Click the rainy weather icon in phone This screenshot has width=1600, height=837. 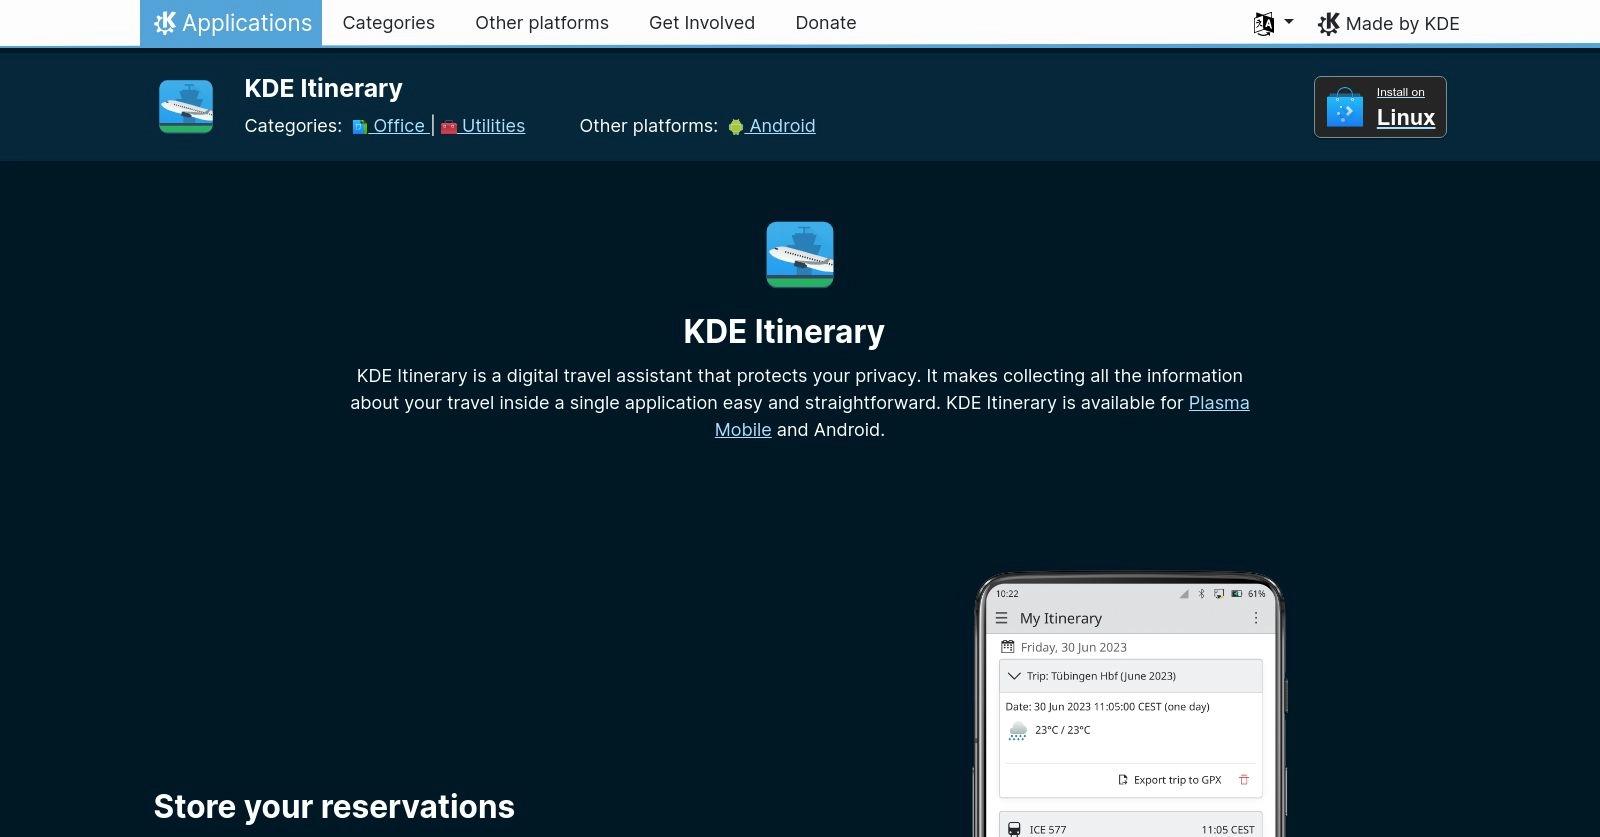[1018, 731]
